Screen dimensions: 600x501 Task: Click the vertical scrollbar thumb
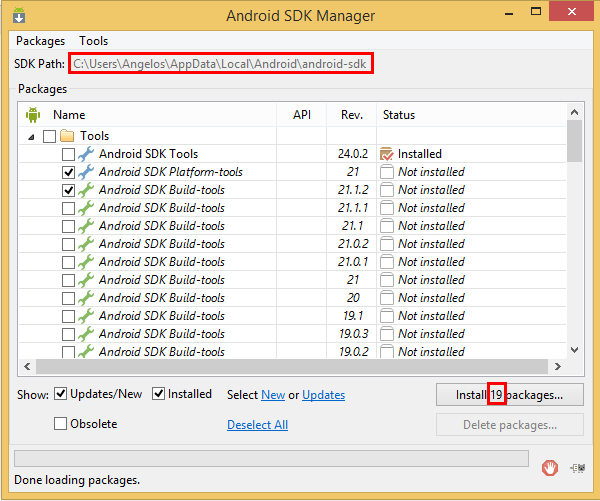pos(574,141)
